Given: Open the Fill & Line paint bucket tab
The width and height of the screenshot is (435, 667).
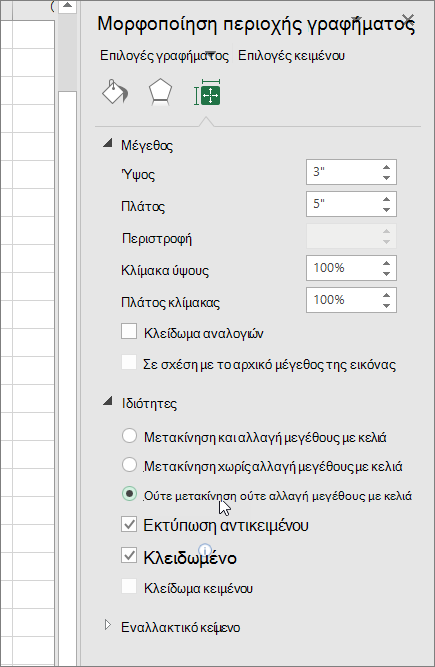Looking at the screenshot, I should pos(115,92).
